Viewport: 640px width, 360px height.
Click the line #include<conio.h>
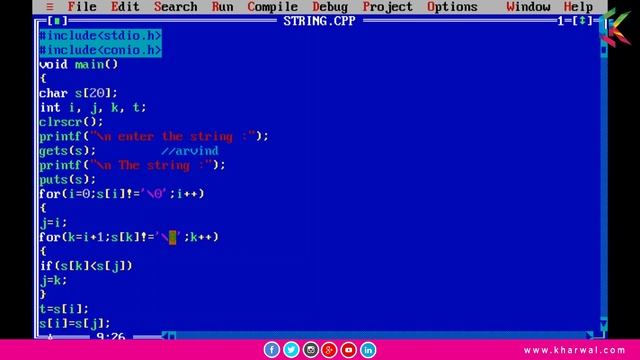pyautogui.click(x=100, y=50)
